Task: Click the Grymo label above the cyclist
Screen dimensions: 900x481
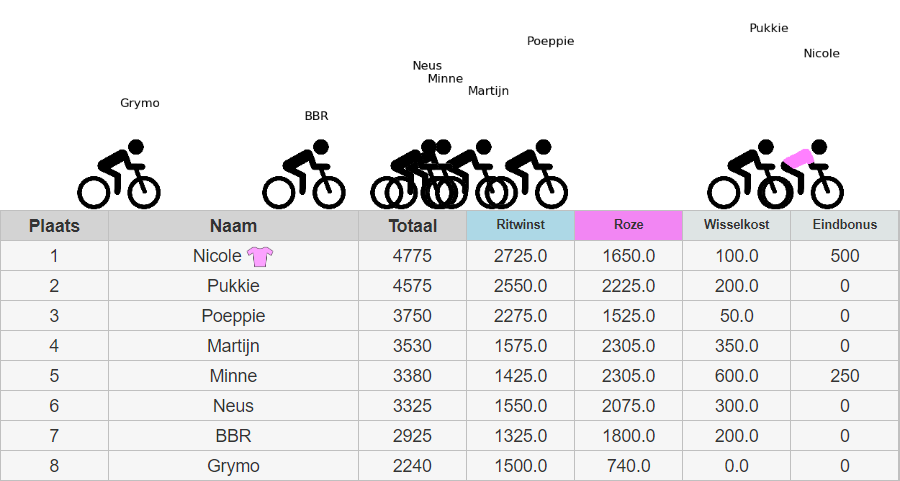Action: pos(140,103)
